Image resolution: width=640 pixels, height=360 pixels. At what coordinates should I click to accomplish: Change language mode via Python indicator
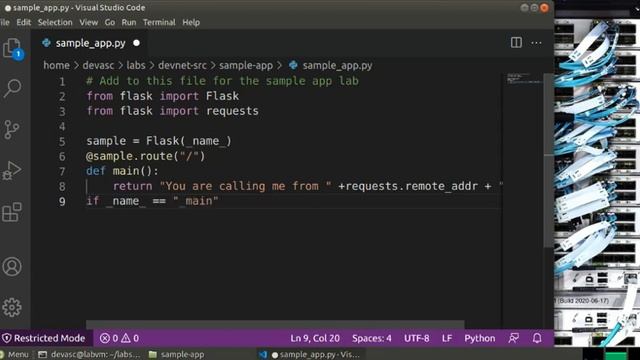[x=480, y=338]
